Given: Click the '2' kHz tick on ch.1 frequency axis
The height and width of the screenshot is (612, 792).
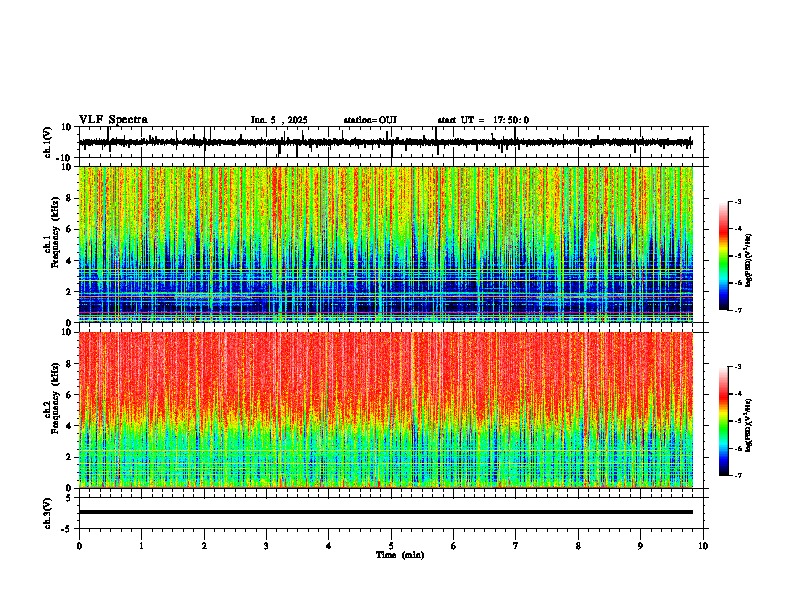Looking at the screenshot, I should (69, 291).
